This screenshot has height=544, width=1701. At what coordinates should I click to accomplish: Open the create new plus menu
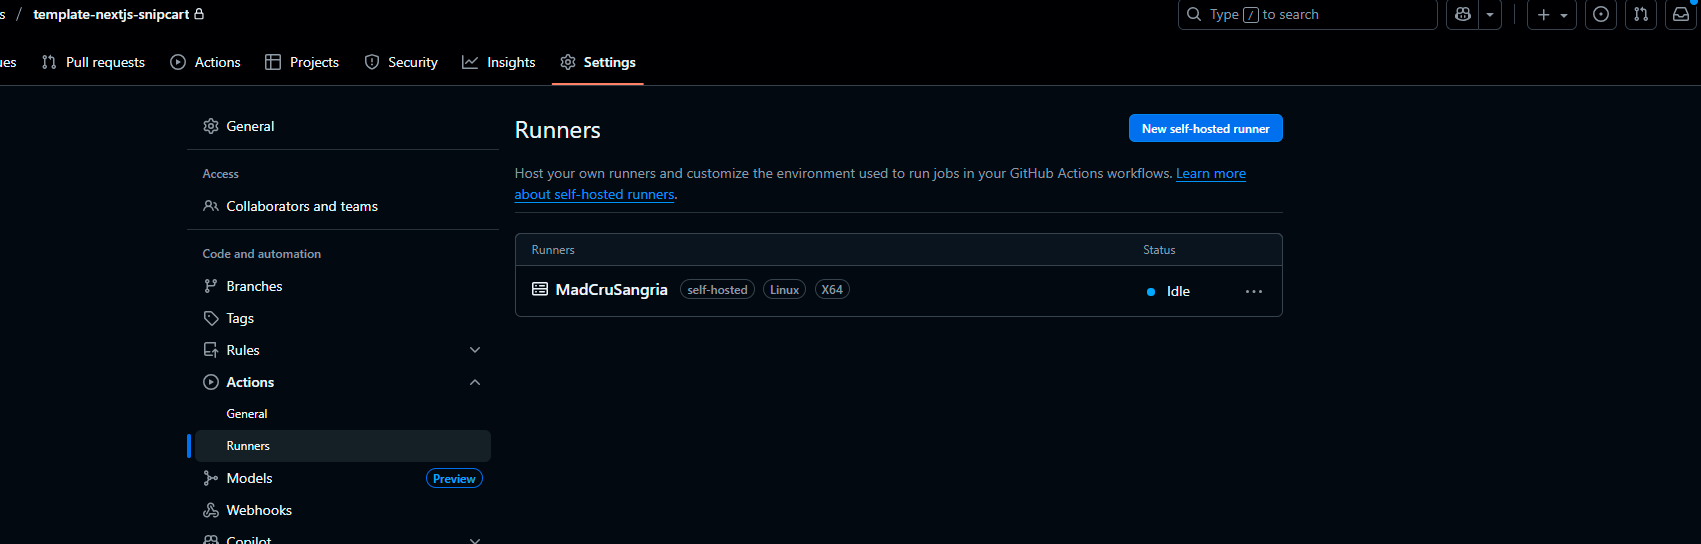[1552, 14]
